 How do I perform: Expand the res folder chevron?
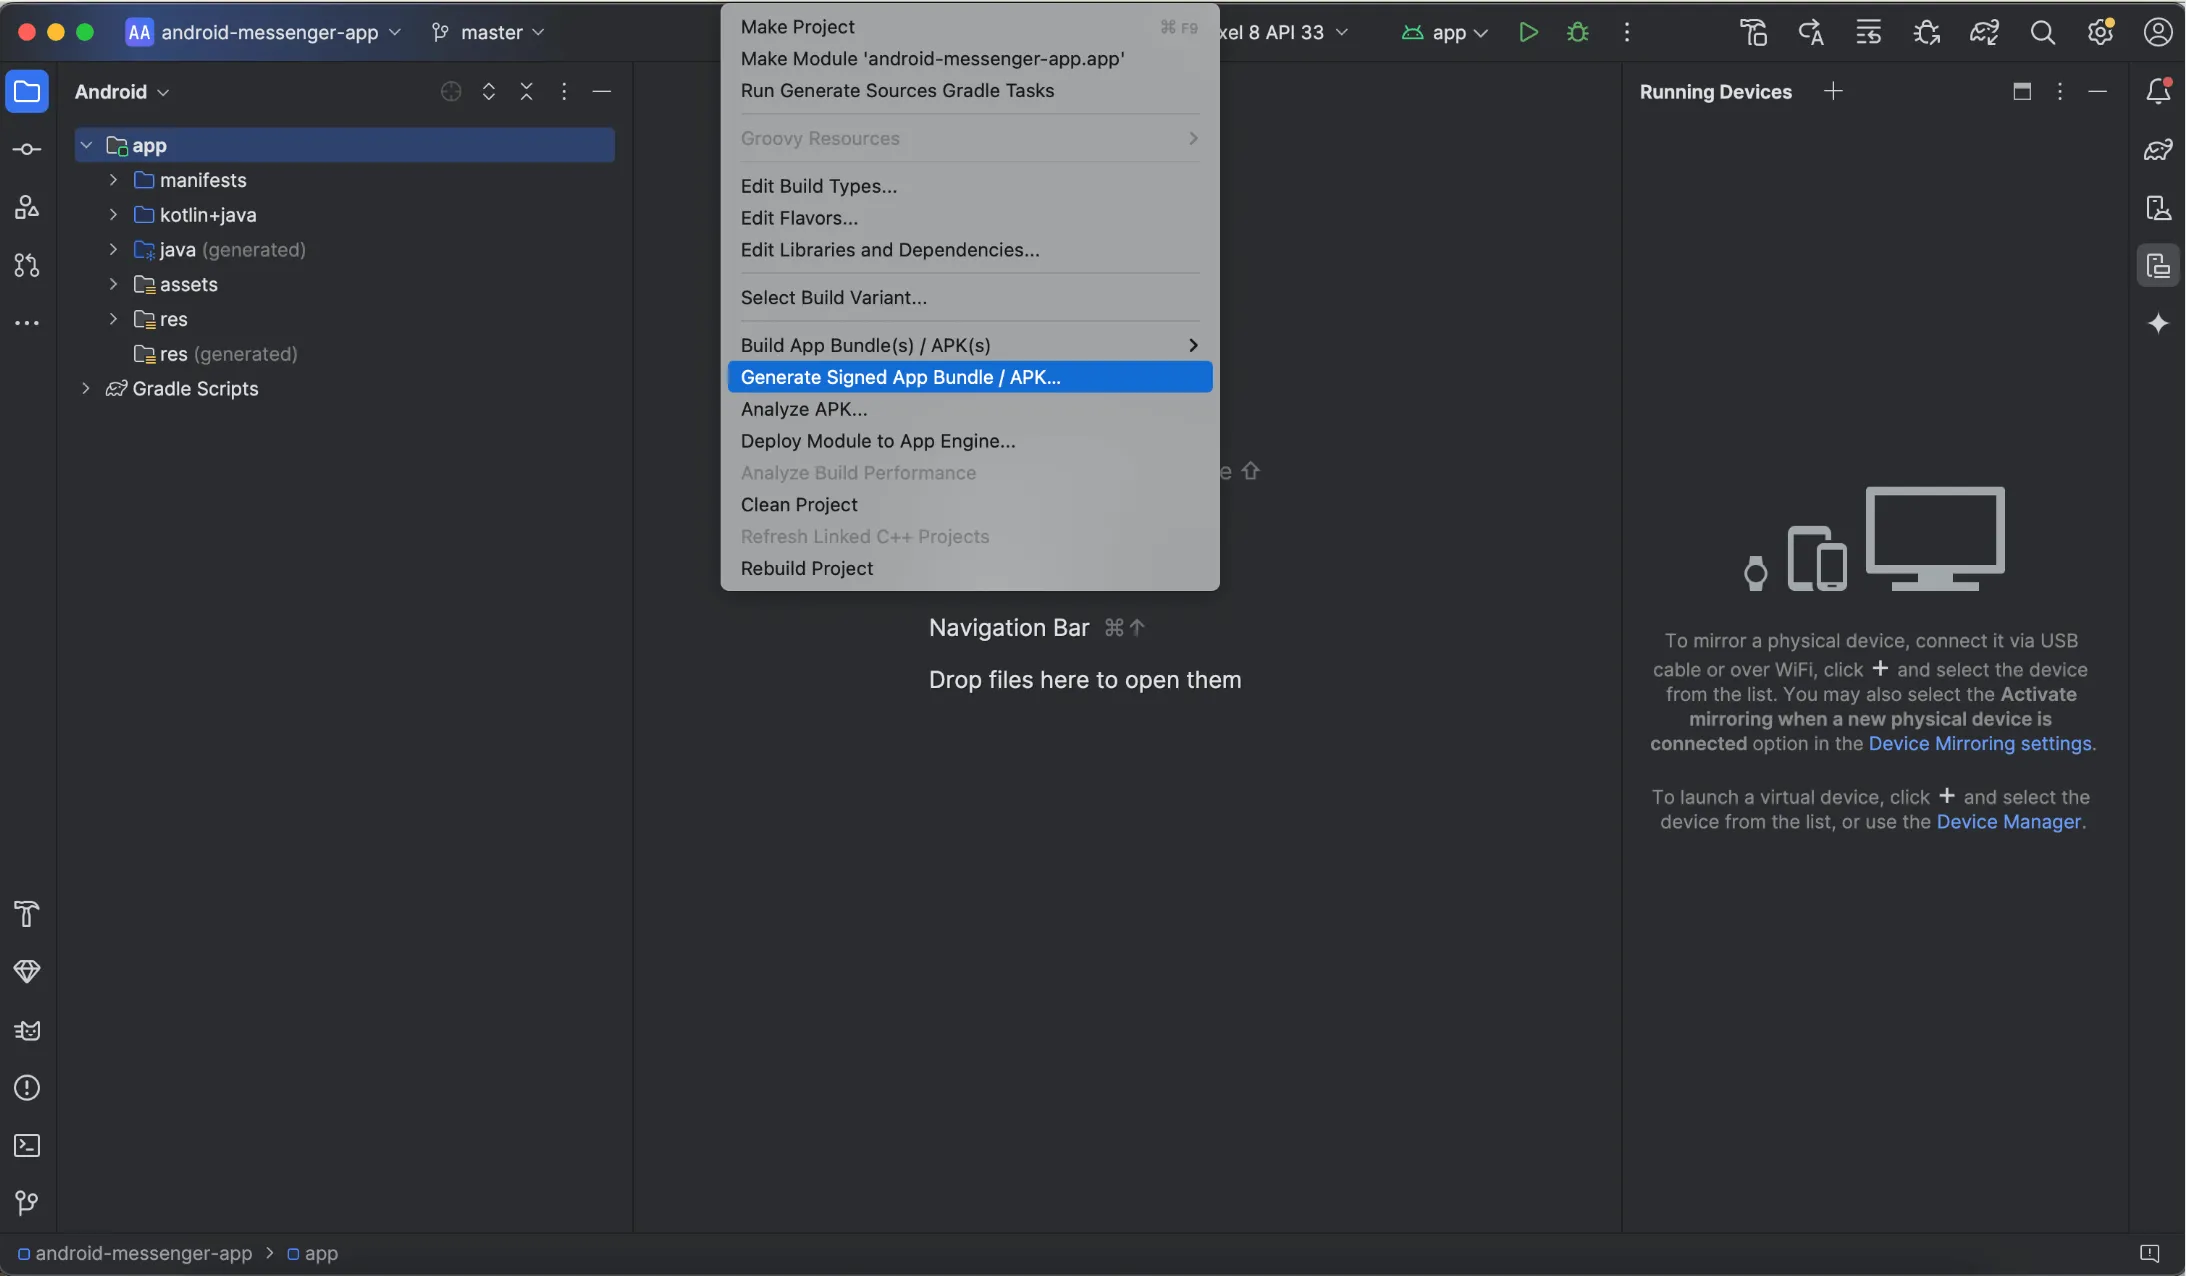click(114, 319)
